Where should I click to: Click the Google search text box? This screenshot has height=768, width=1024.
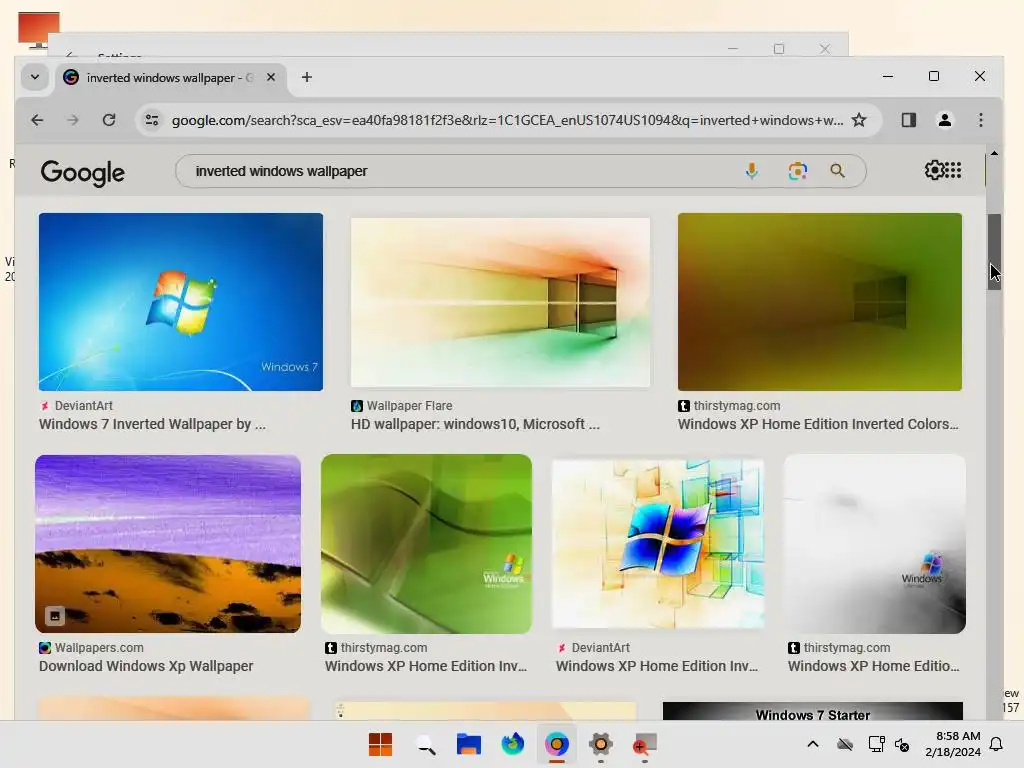[x=457, y=171]
